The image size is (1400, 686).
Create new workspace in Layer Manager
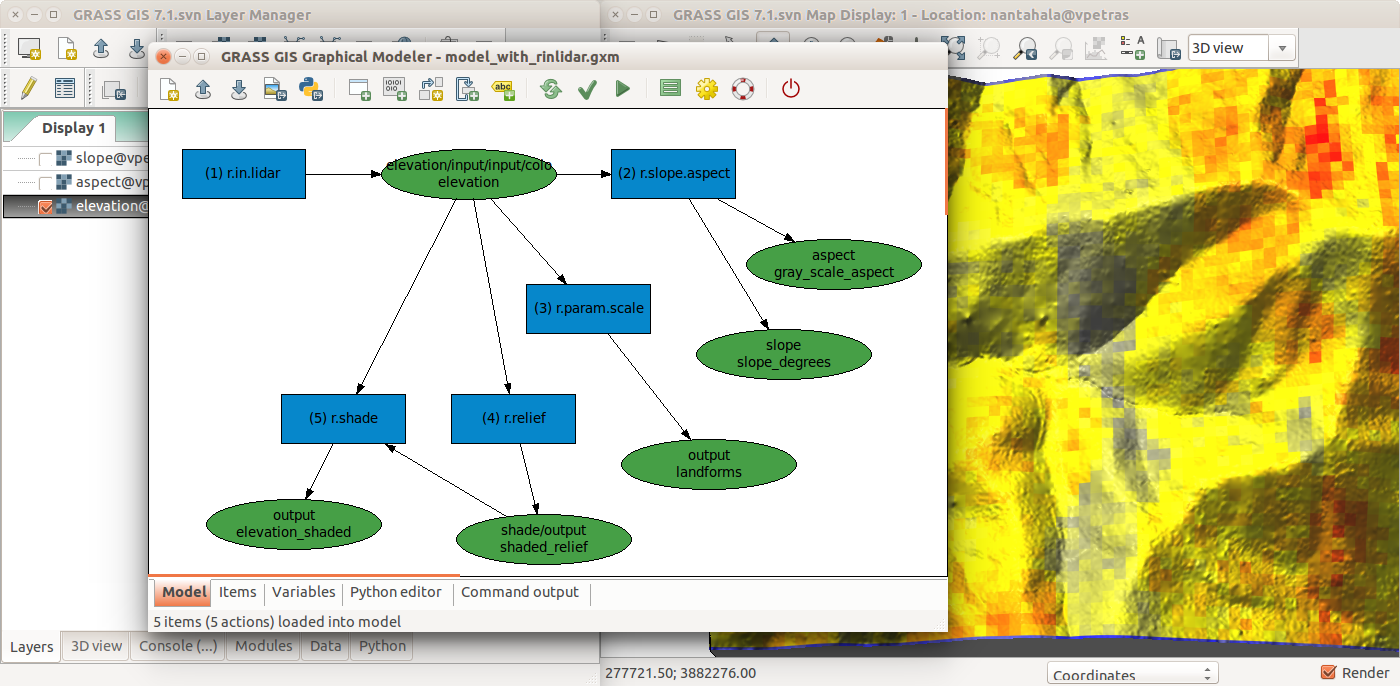point(66,48)
